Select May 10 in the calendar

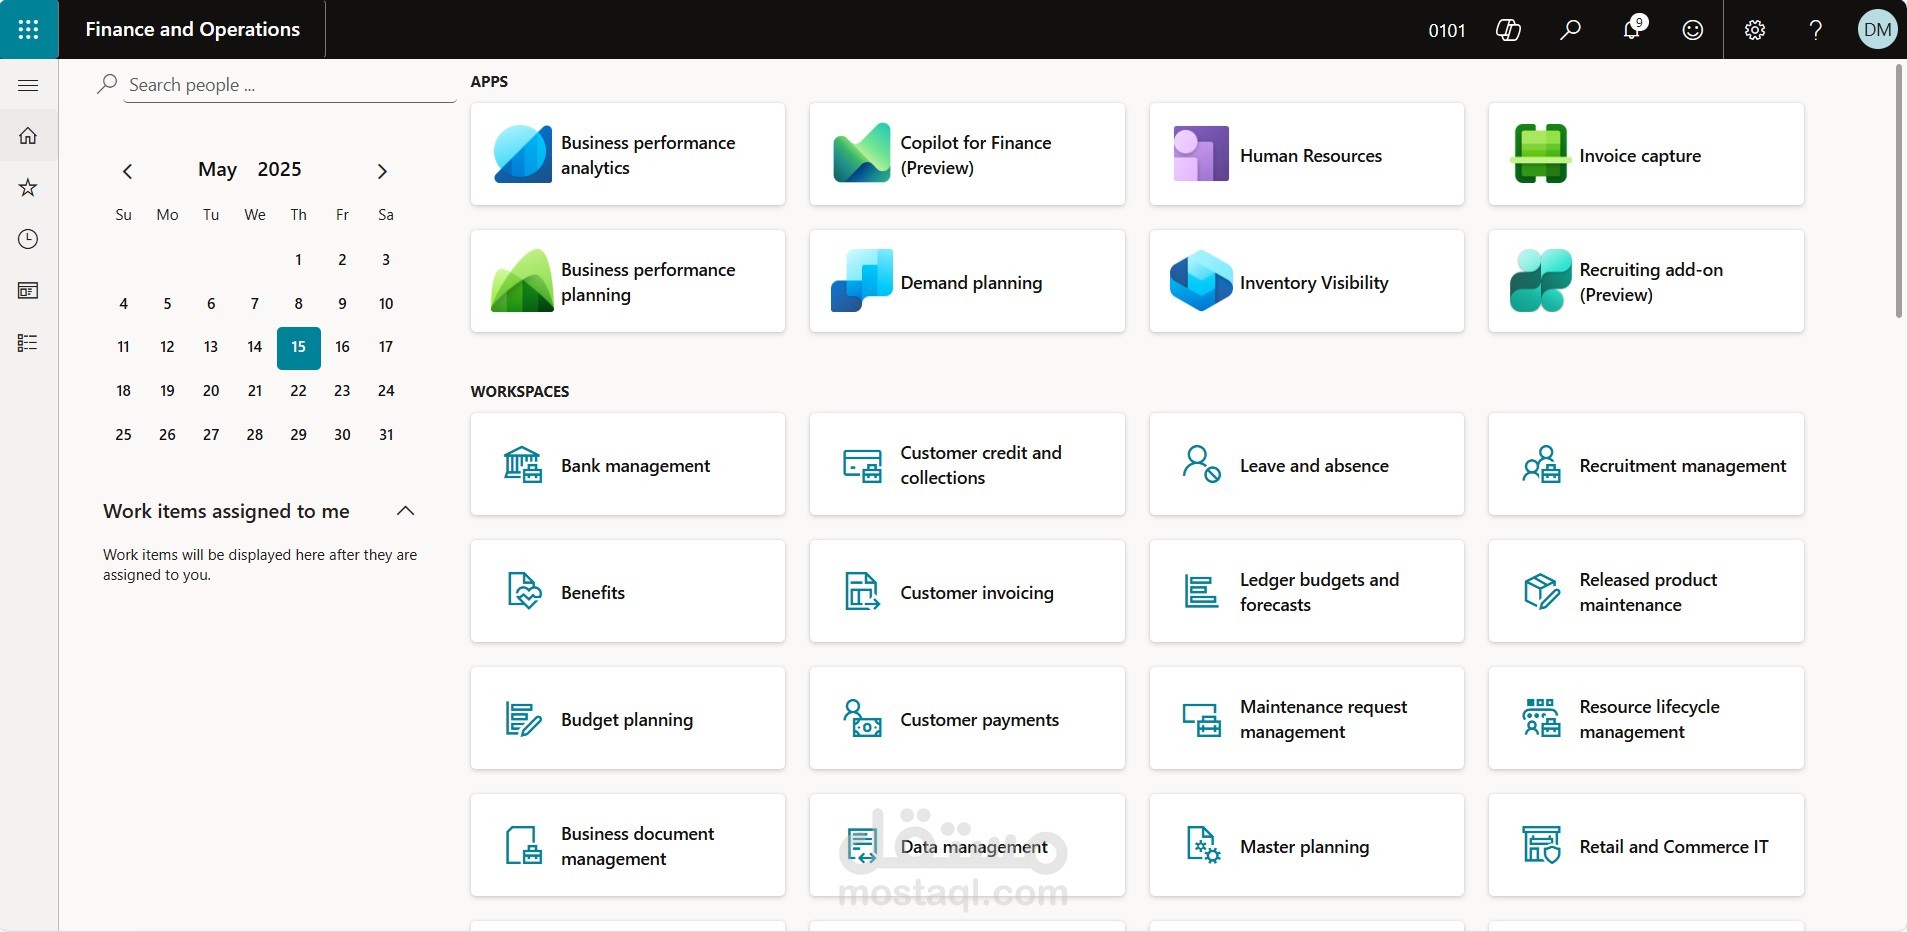(x=386, y=304)
